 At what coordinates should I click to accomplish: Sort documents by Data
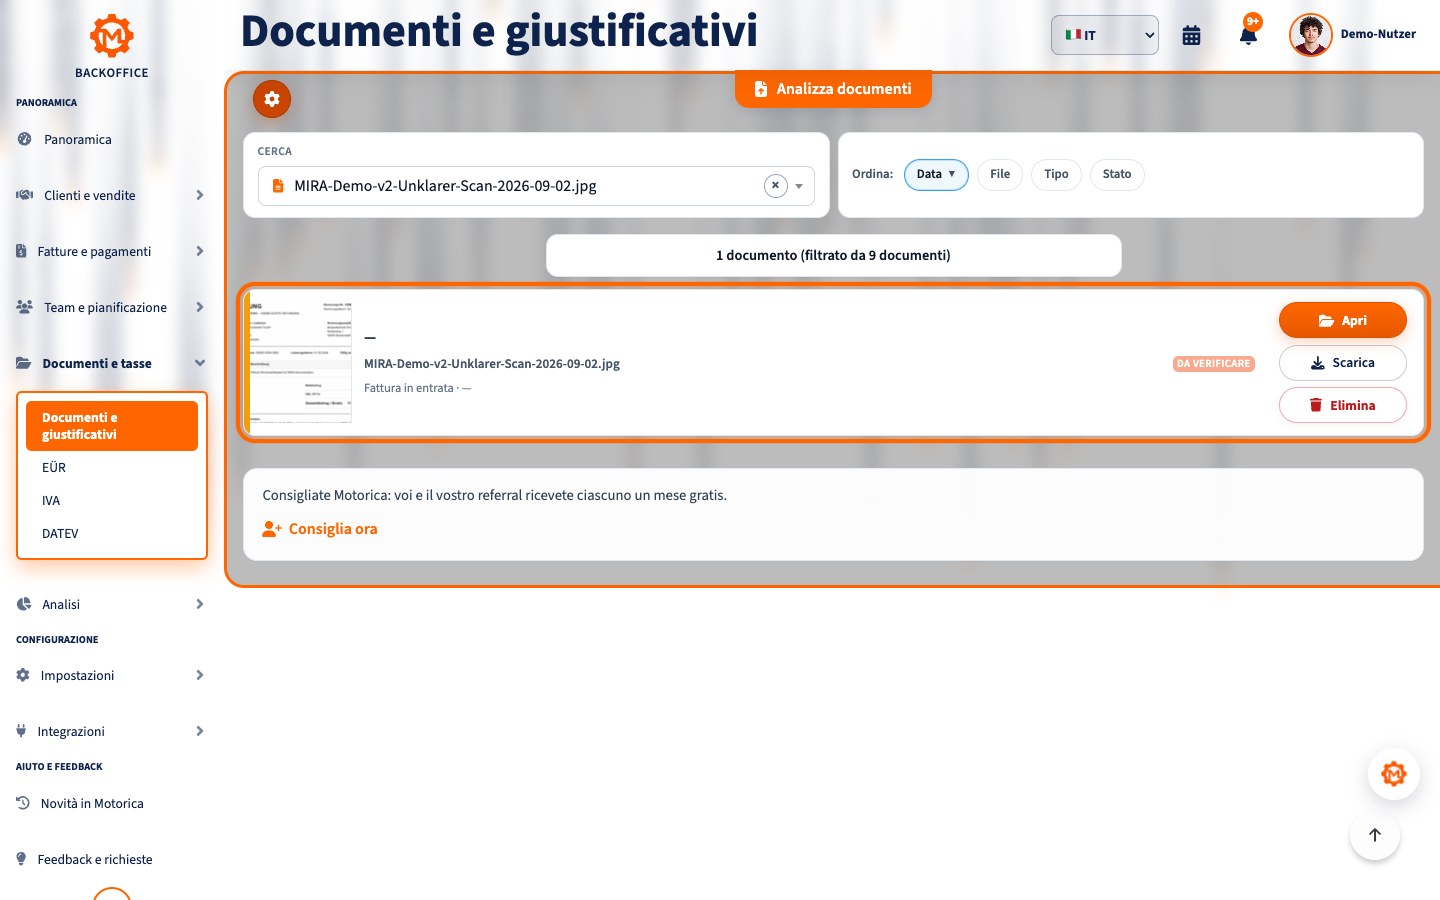[x=936, y=174]
